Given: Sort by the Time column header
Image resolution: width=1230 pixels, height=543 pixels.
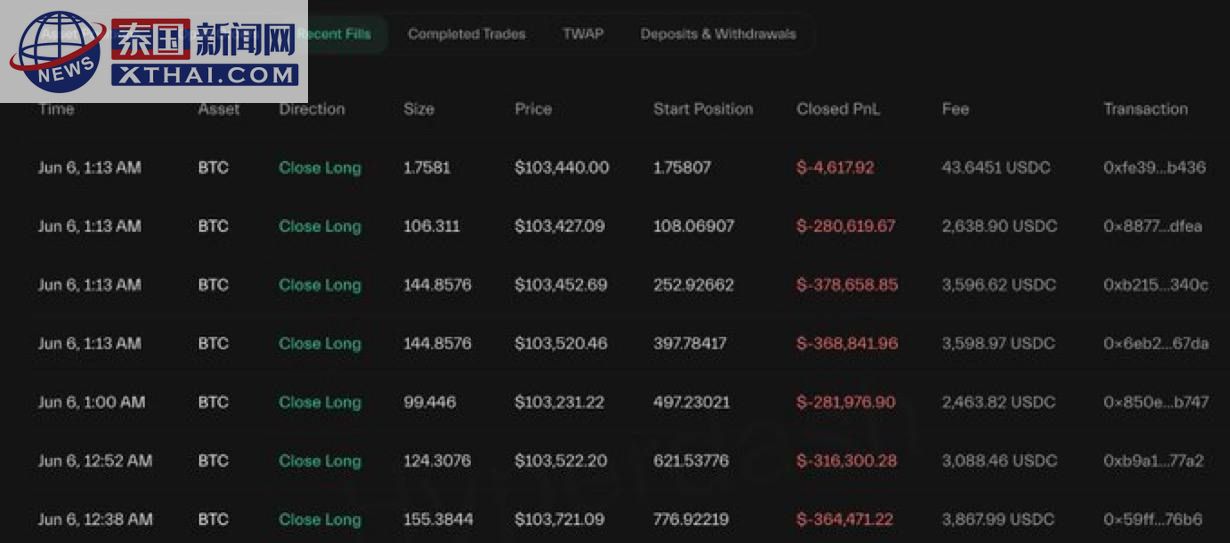Looking at the screenshot, I should pos(56,109).
